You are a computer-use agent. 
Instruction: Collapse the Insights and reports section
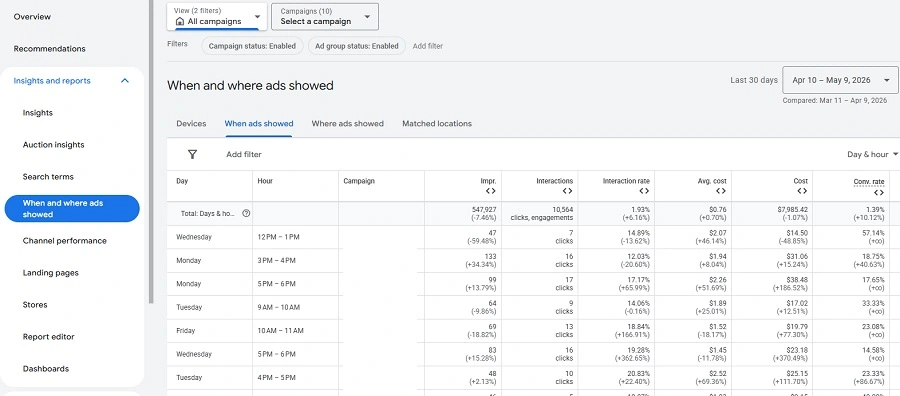click(x=125, y=81)
